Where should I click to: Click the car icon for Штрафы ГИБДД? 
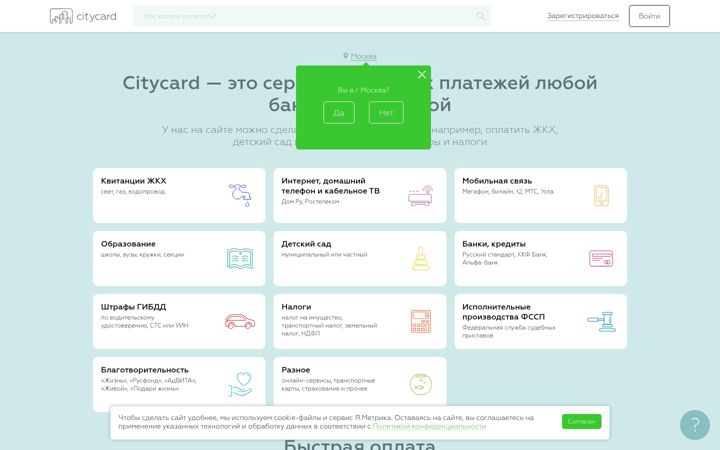[x=240, y=321]
